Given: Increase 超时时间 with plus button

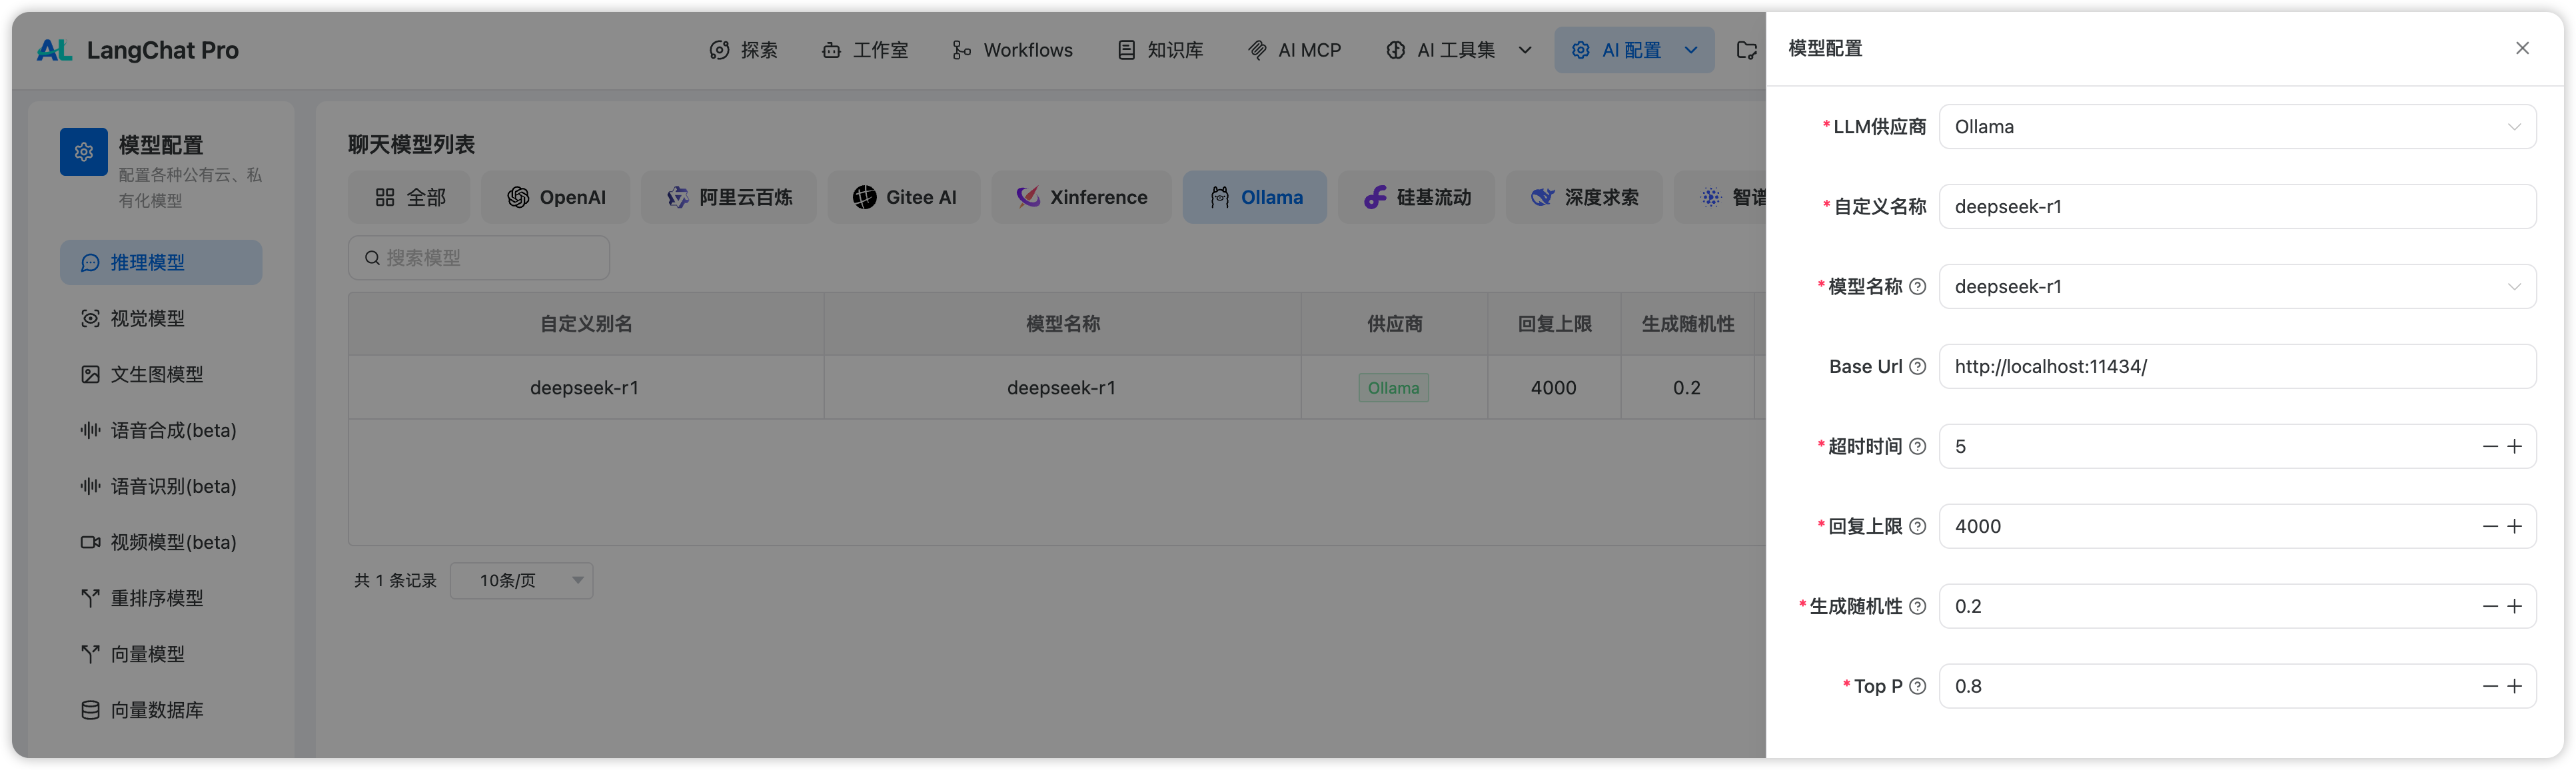Looking at the screenshot, I should pos(2515,447).
